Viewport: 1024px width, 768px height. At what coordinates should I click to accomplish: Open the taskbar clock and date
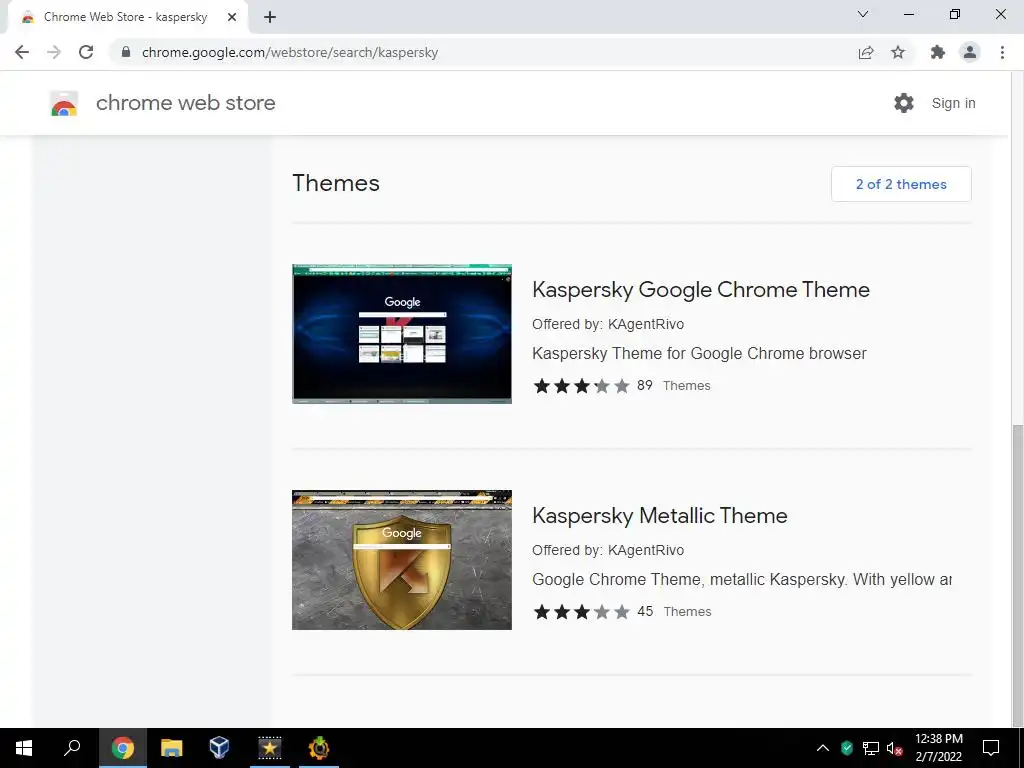(938, 748)
